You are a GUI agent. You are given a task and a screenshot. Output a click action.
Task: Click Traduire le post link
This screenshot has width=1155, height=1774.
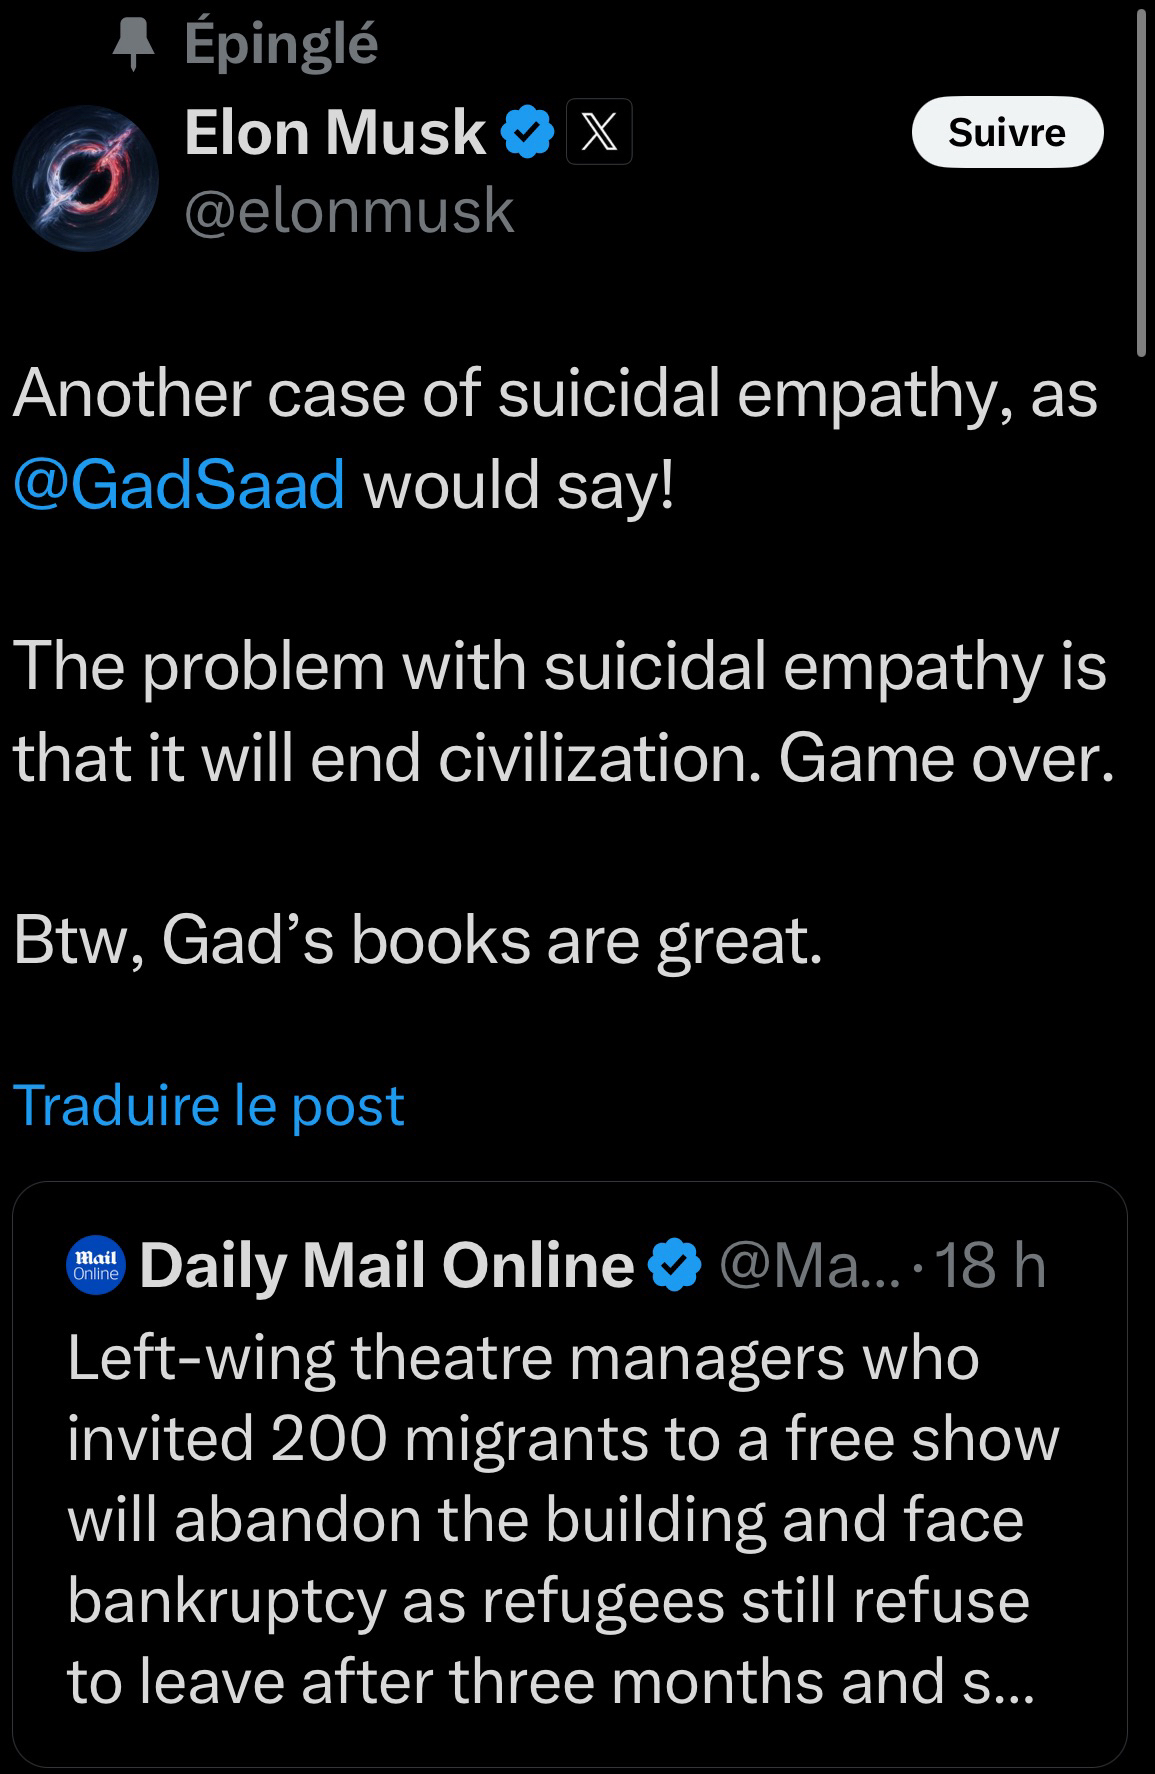(x=209, y=1105)
